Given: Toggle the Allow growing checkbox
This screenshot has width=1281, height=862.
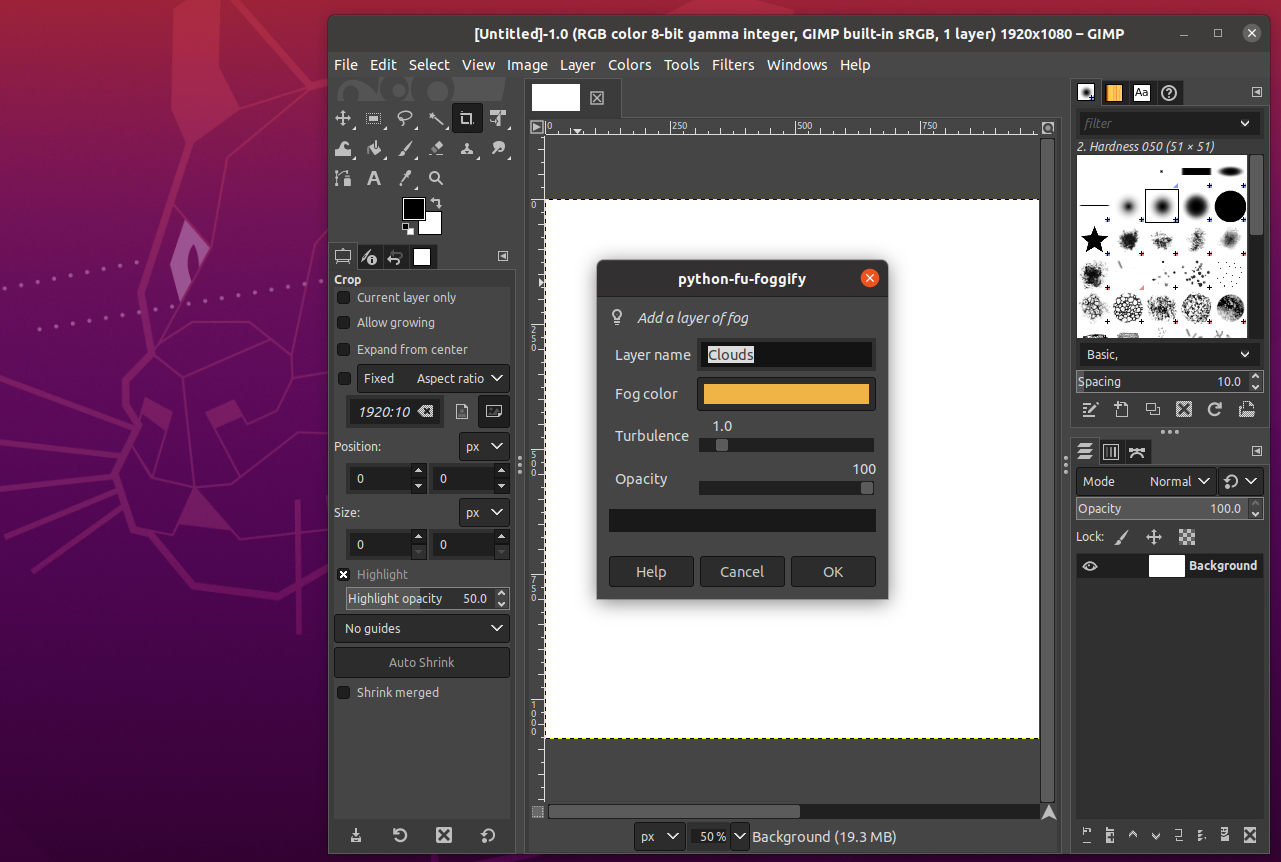Looking at the screenshot, I should (x=344, y=323).
